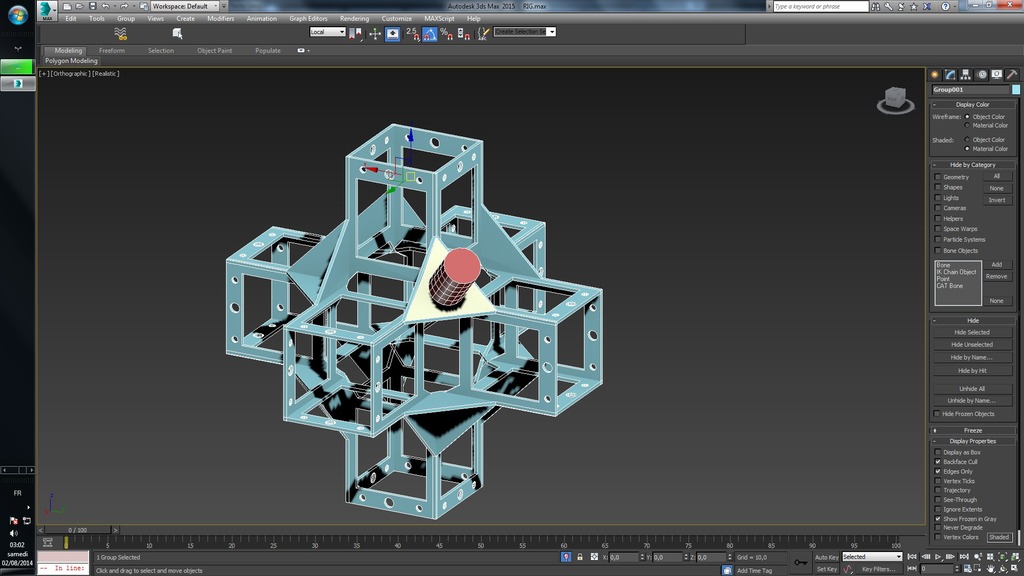The image size is (1024, 576).
Task: Toggle the Angle Snap icon
Action: point(430,33)
